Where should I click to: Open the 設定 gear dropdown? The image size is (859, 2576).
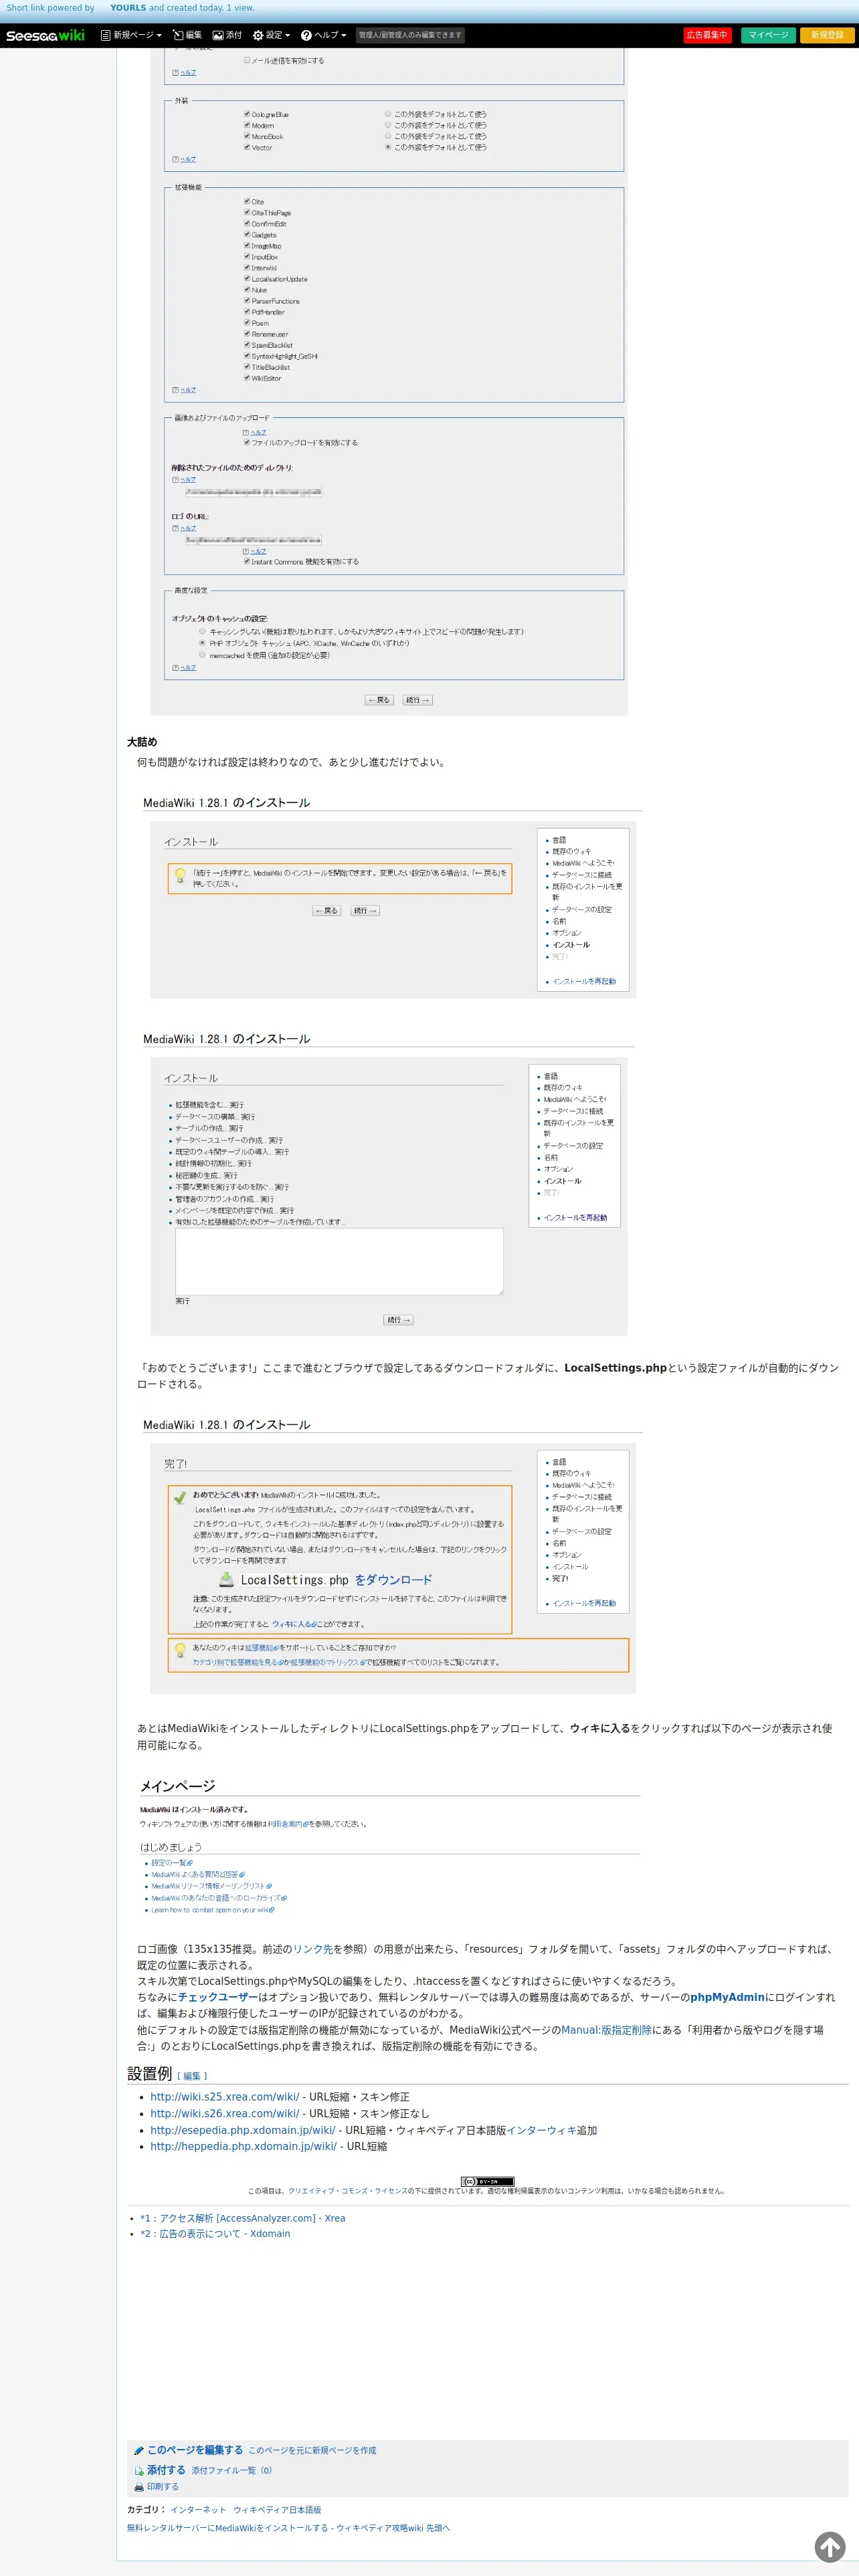click(271, 35)
